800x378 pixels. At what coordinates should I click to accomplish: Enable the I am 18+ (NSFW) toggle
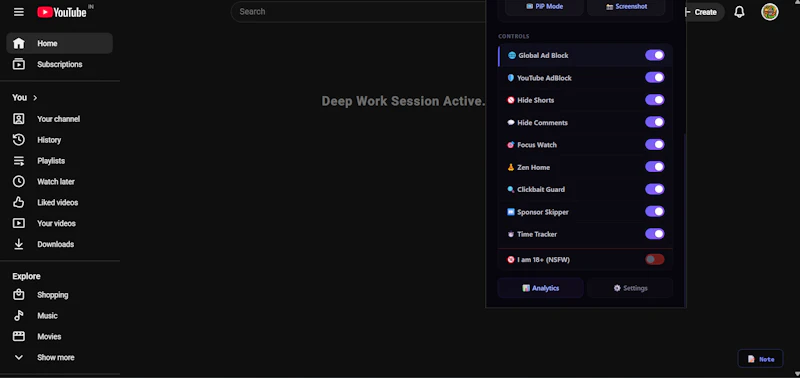[x=655, y=260]
